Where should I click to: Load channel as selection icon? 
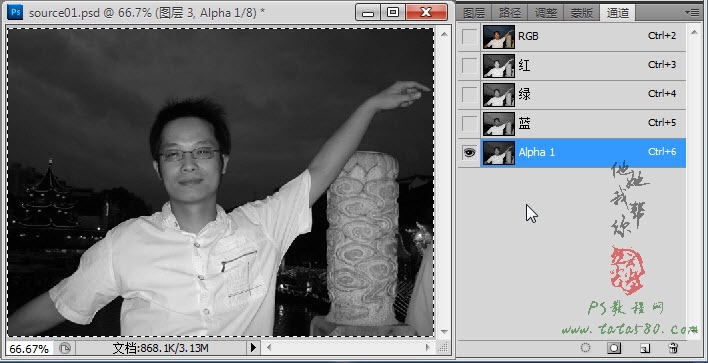[x=586, y=348]
